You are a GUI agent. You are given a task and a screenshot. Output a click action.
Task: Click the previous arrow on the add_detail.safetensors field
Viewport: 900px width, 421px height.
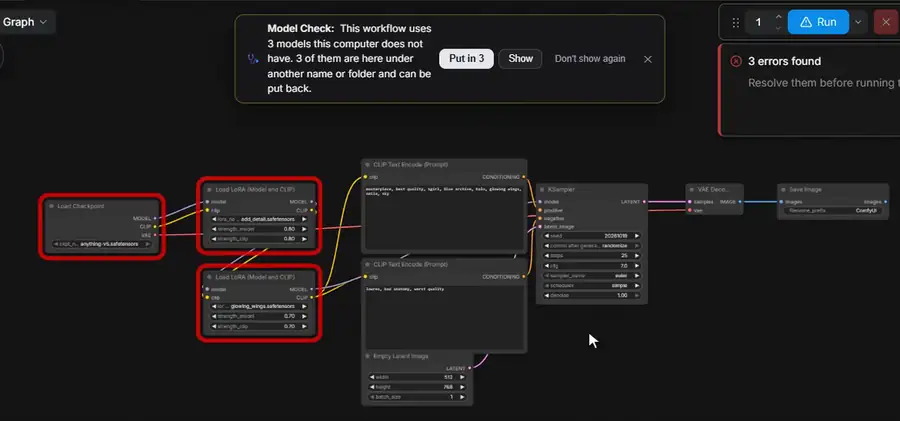click(214, 219)
